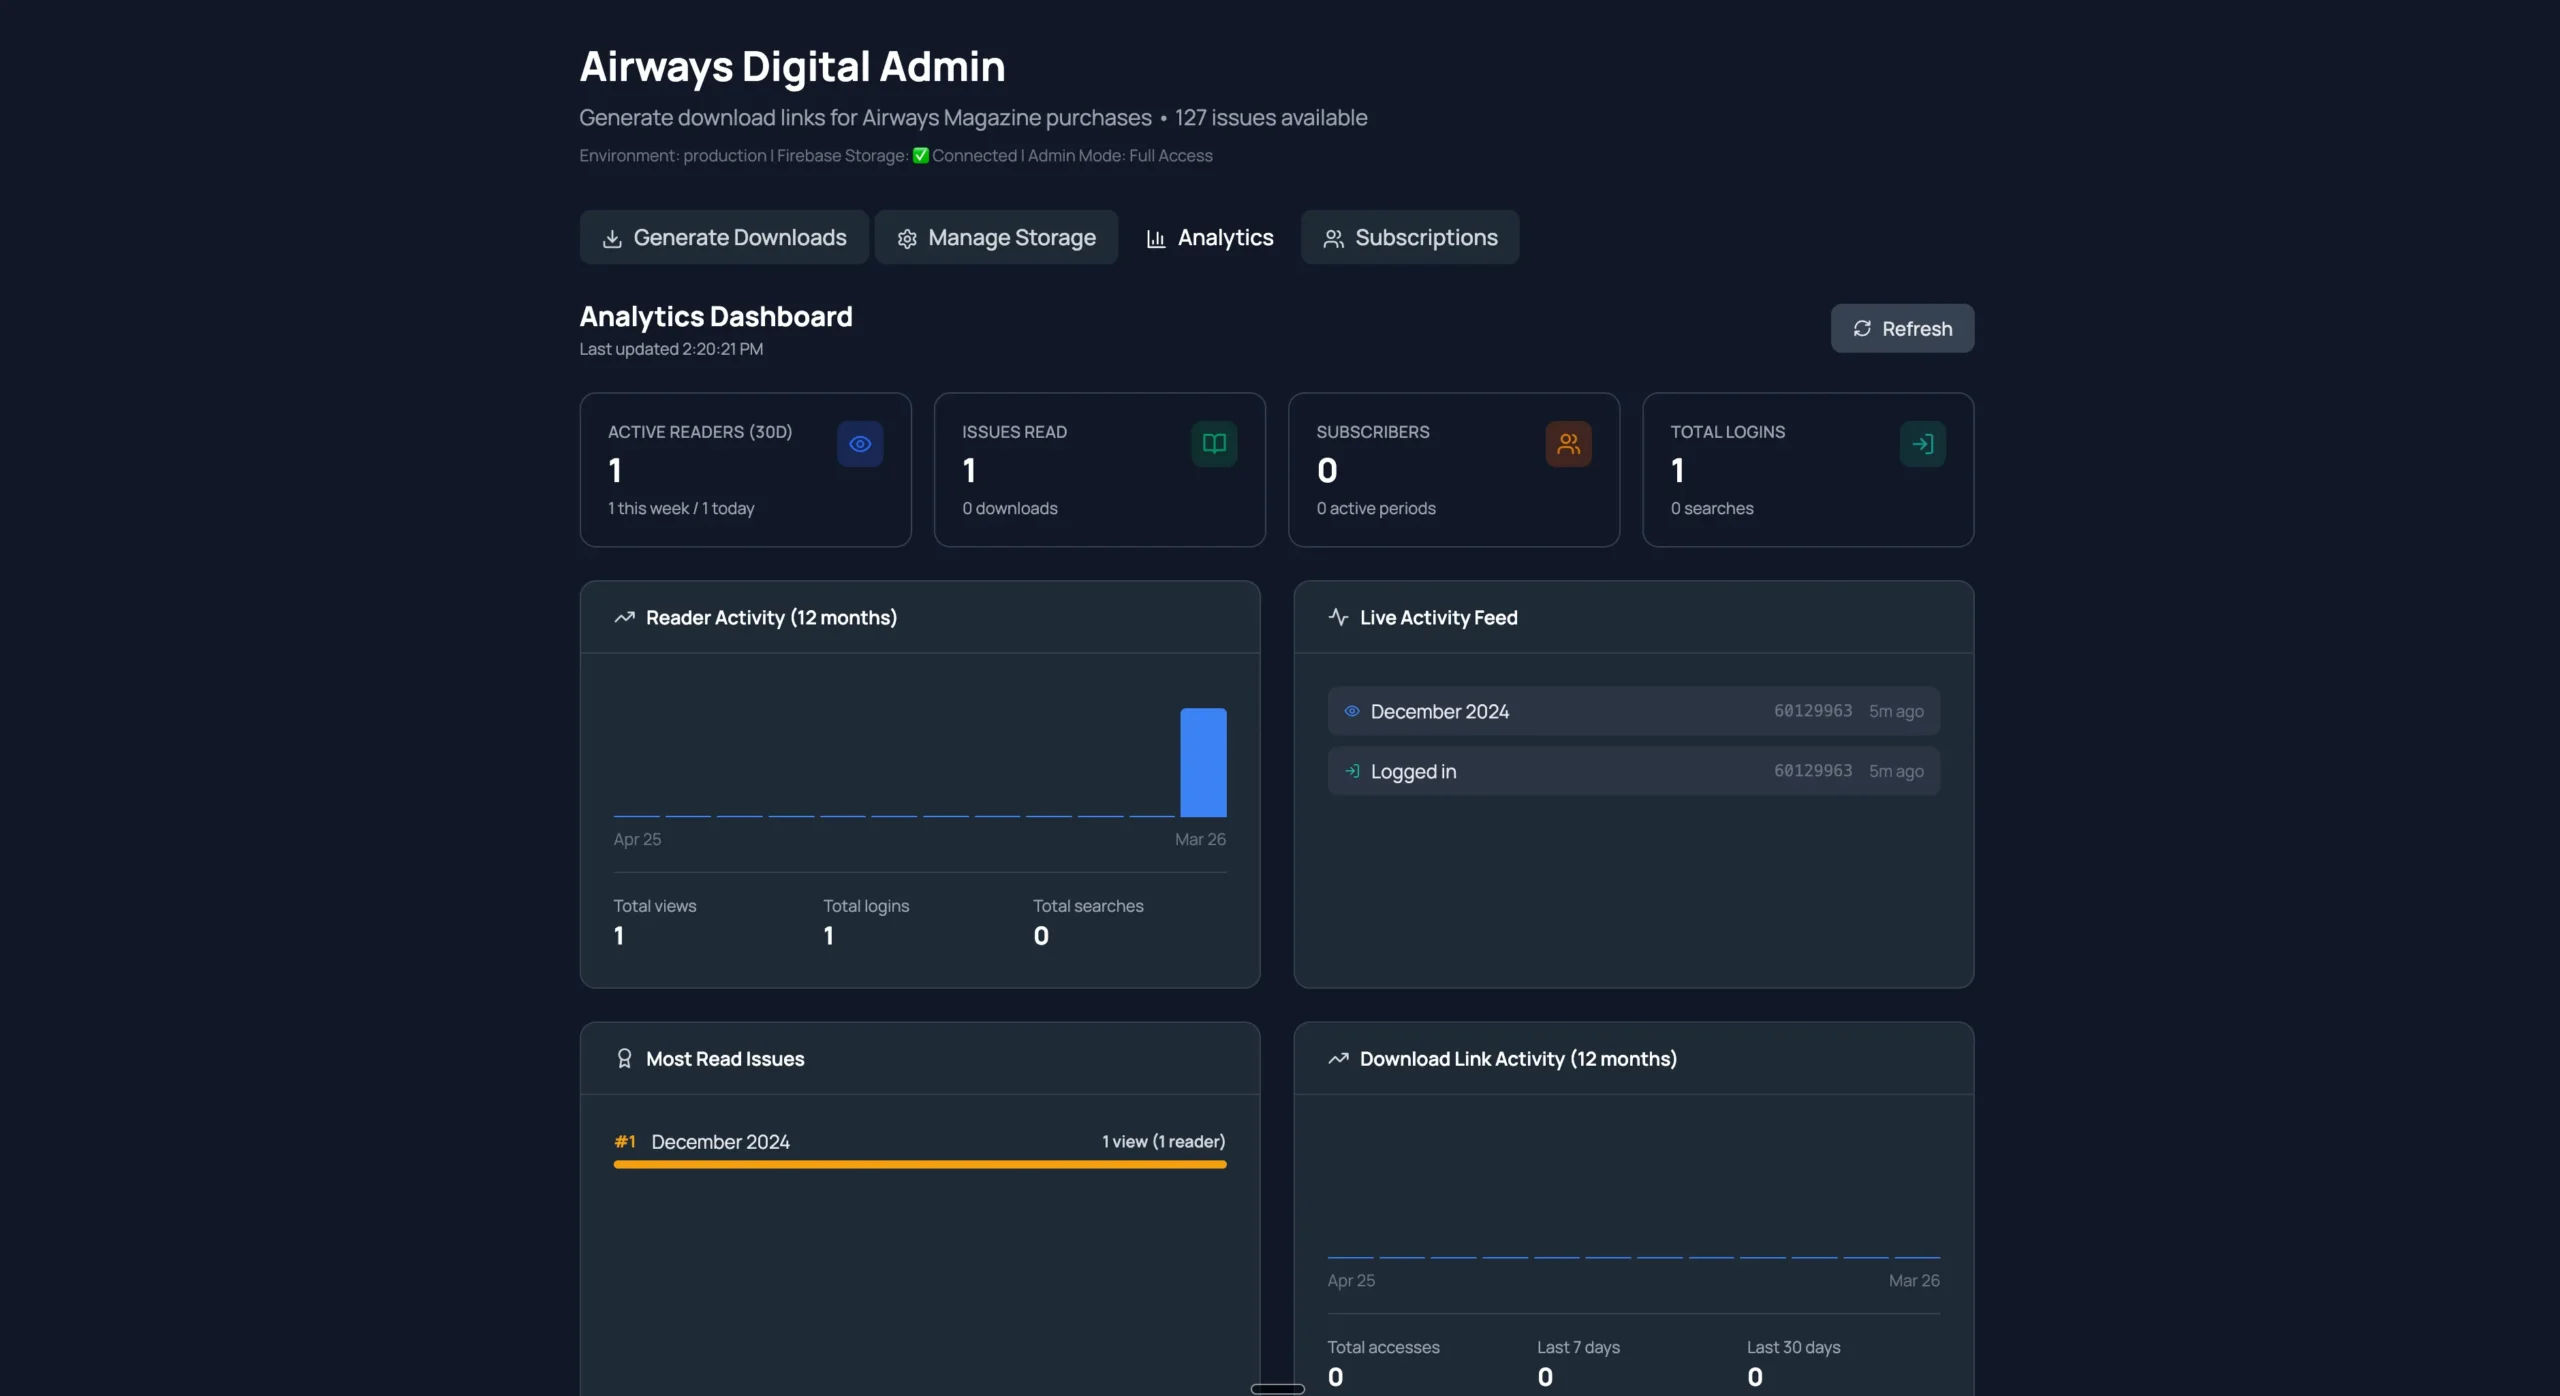Click the pulse icon beside Live Activity Feed
2560x1396 pixels.
(x=1338, y=617)
